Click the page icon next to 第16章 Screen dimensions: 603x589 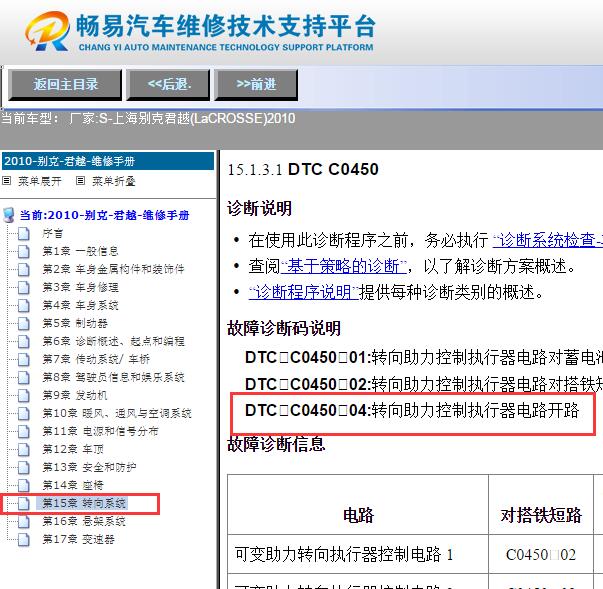click(24, 521)
